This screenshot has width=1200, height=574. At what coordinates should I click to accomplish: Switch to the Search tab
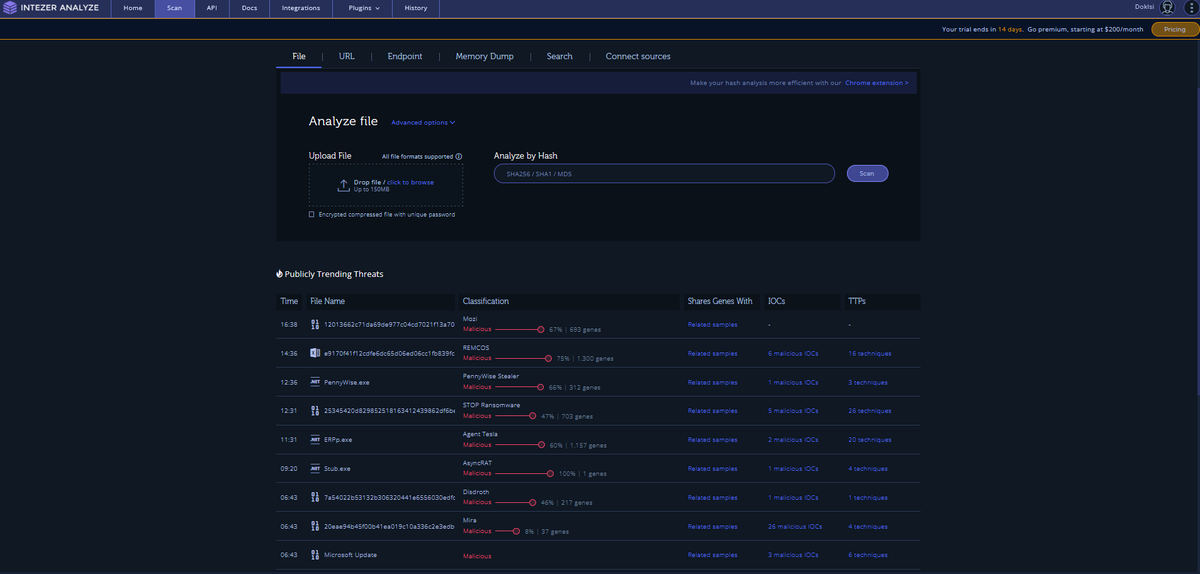[560, 56]
